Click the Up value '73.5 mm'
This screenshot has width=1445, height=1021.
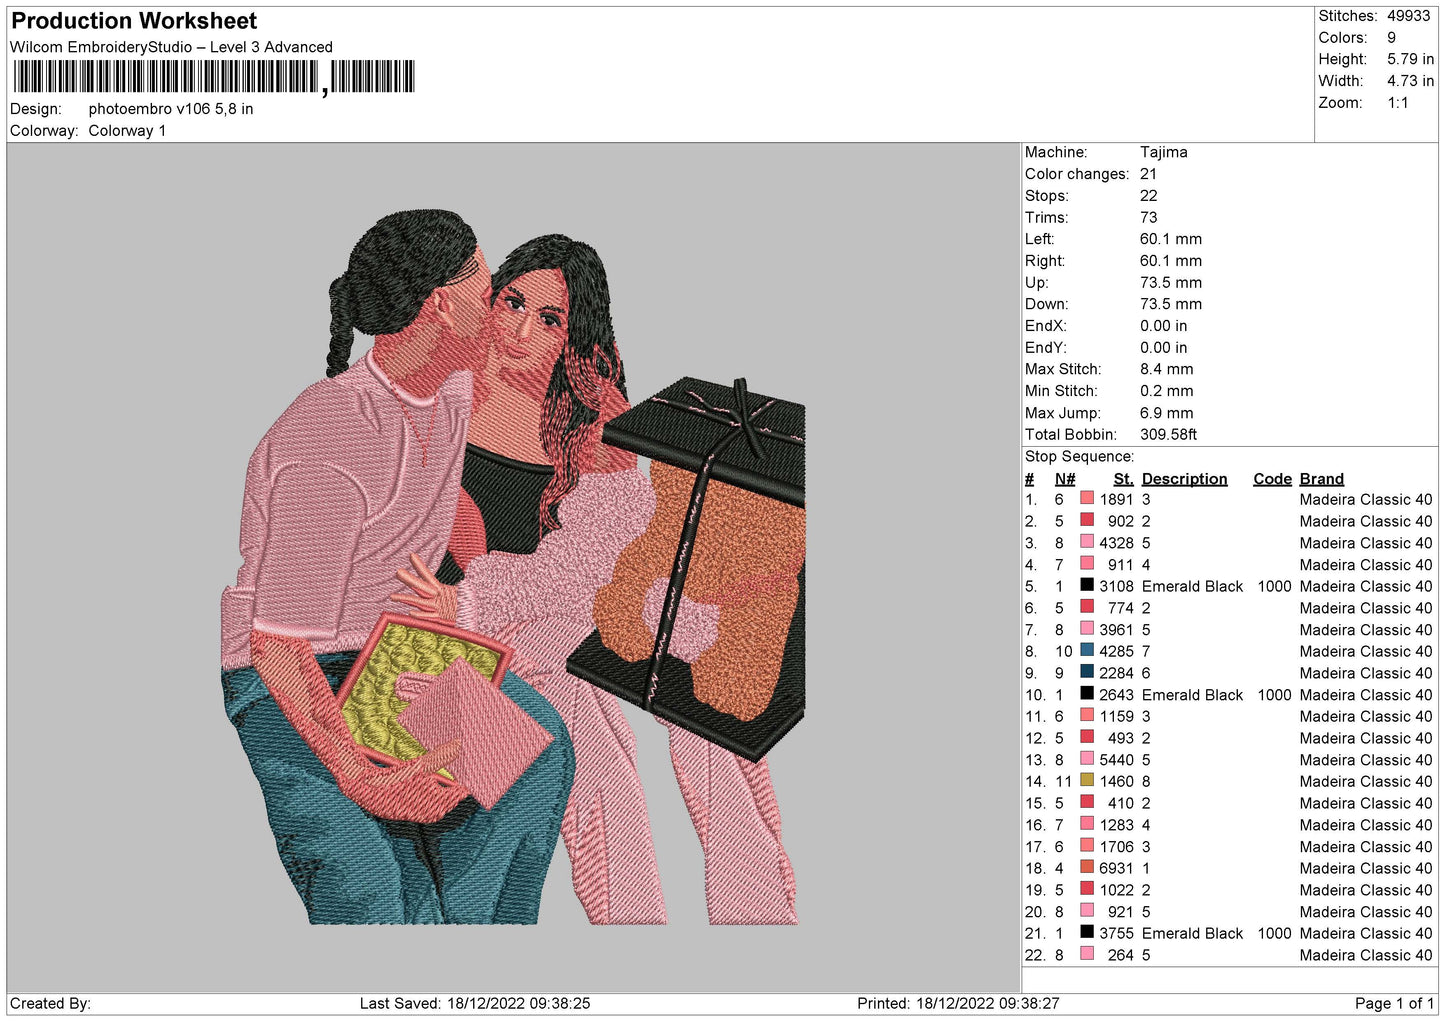click(1171, 282)
